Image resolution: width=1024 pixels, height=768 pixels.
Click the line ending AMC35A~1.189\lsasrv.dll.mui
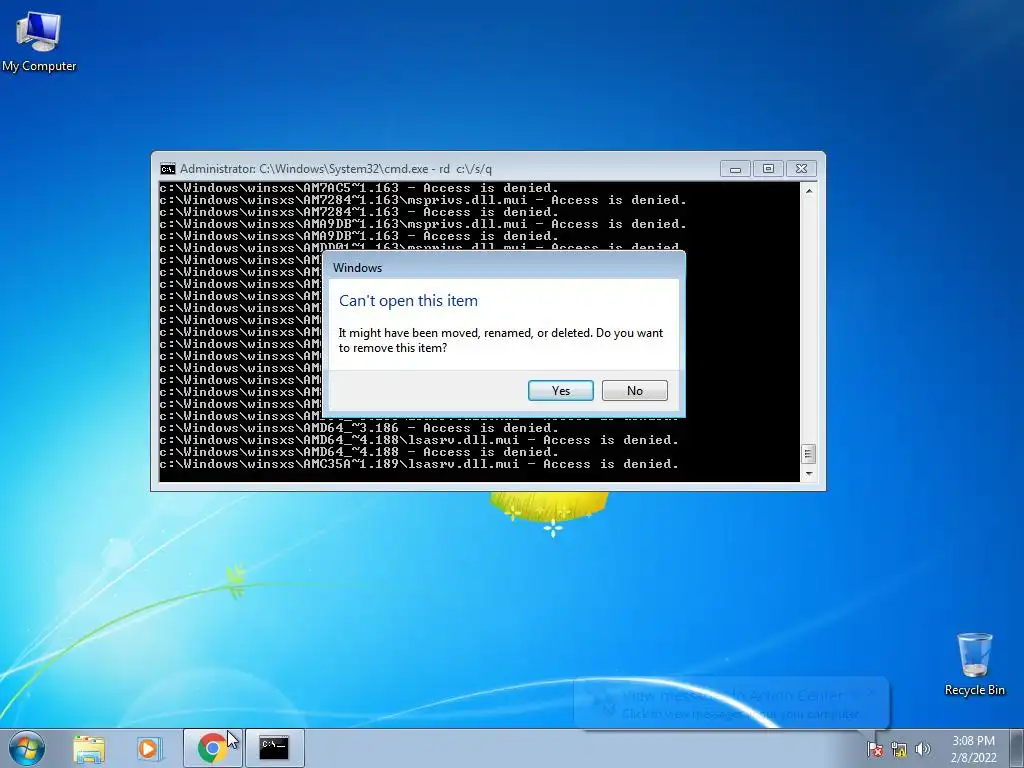pyautogui.click(x=419, y=464)
